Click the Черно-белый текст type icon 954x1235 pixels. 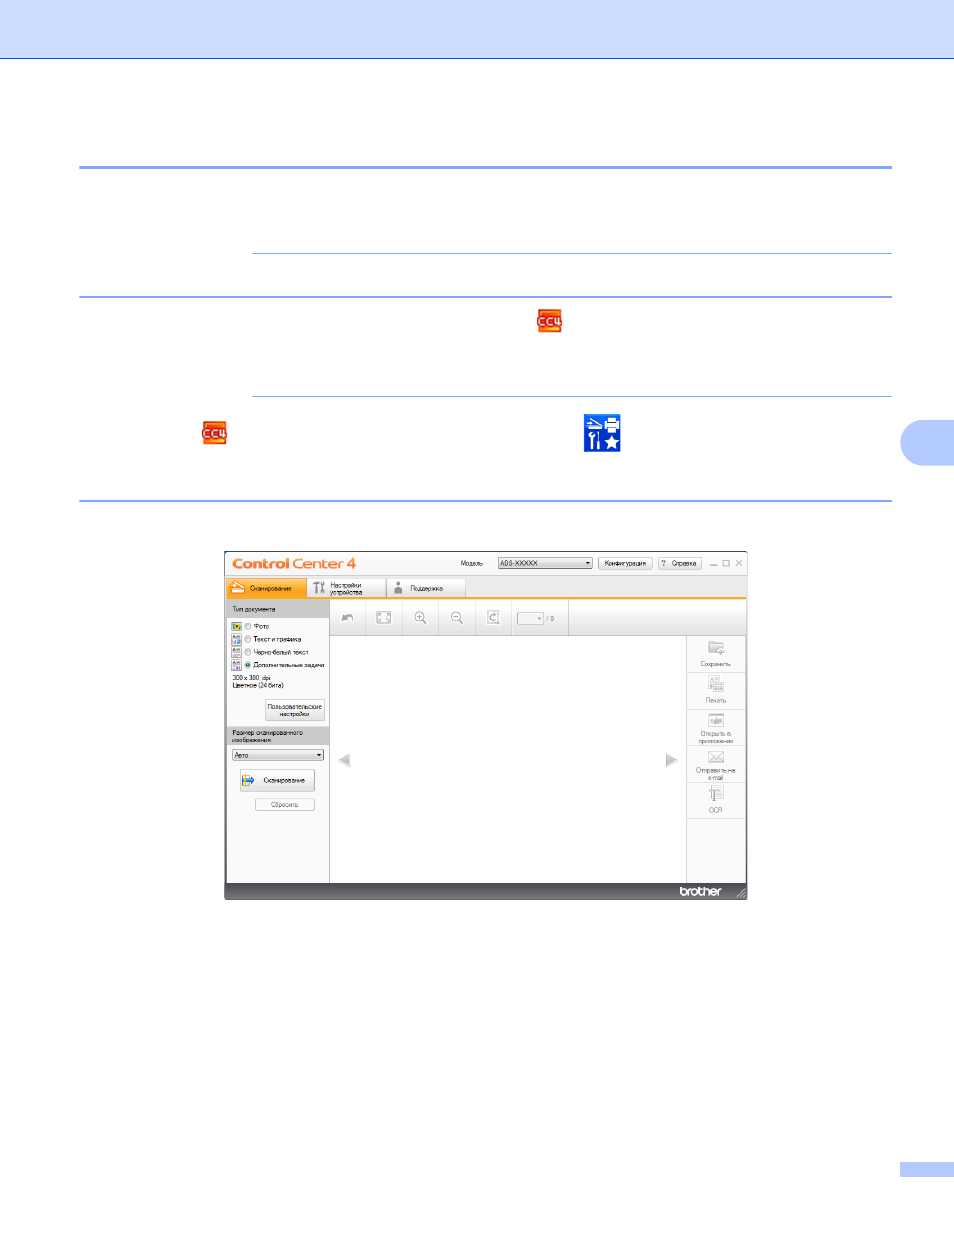pyautogui.click(x=237, y=652)
